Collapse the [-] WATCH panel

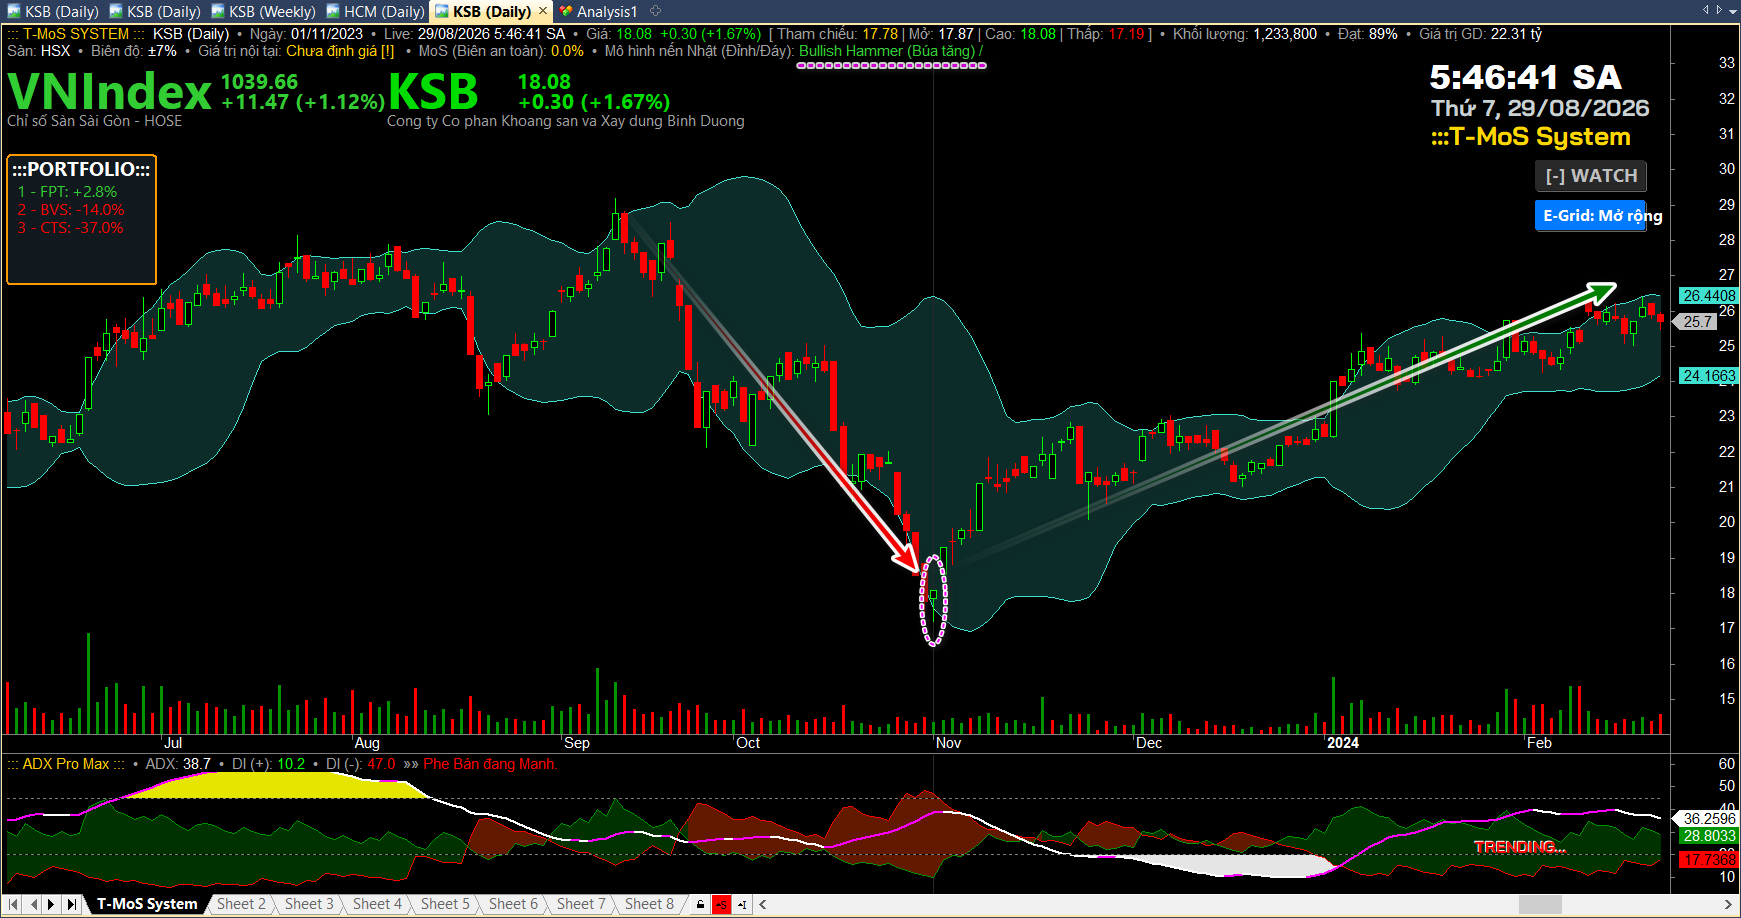[1591, 176]
